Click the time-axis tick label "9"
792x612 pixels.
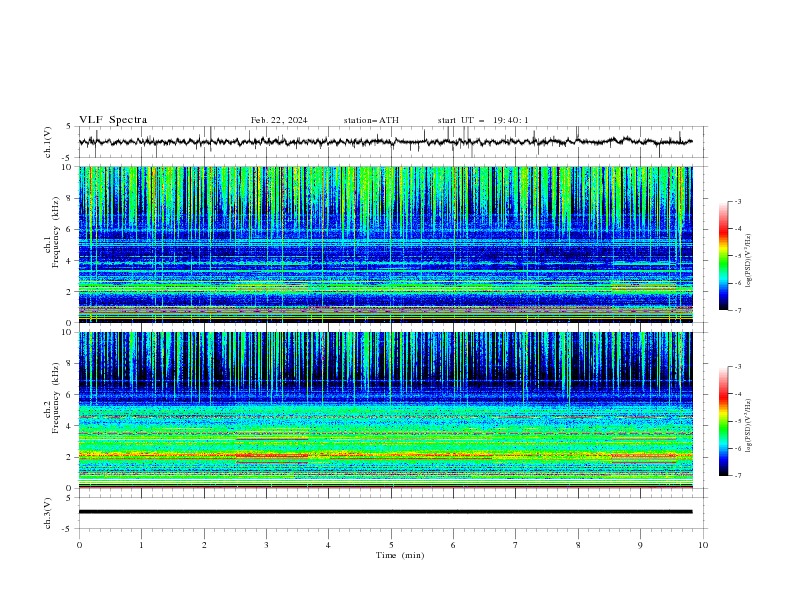[640, 545]
